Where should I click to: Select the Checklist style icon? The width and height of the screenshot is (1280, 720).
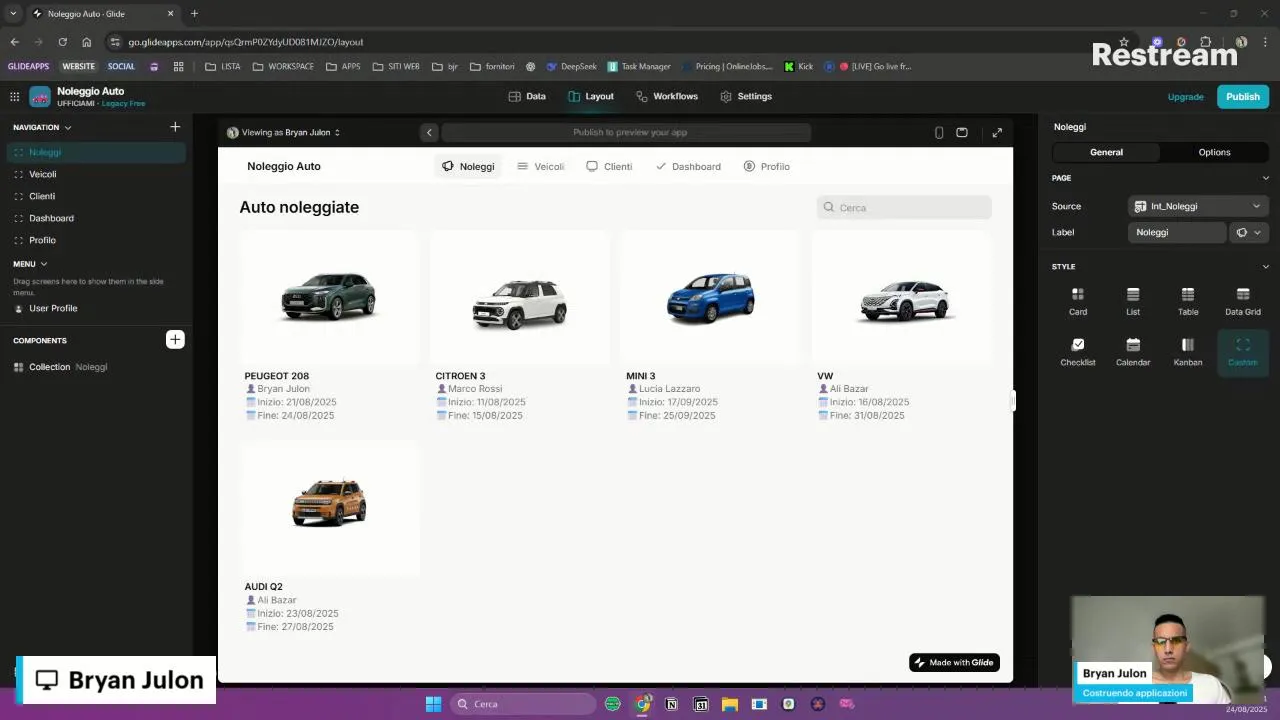point(1078,352)
